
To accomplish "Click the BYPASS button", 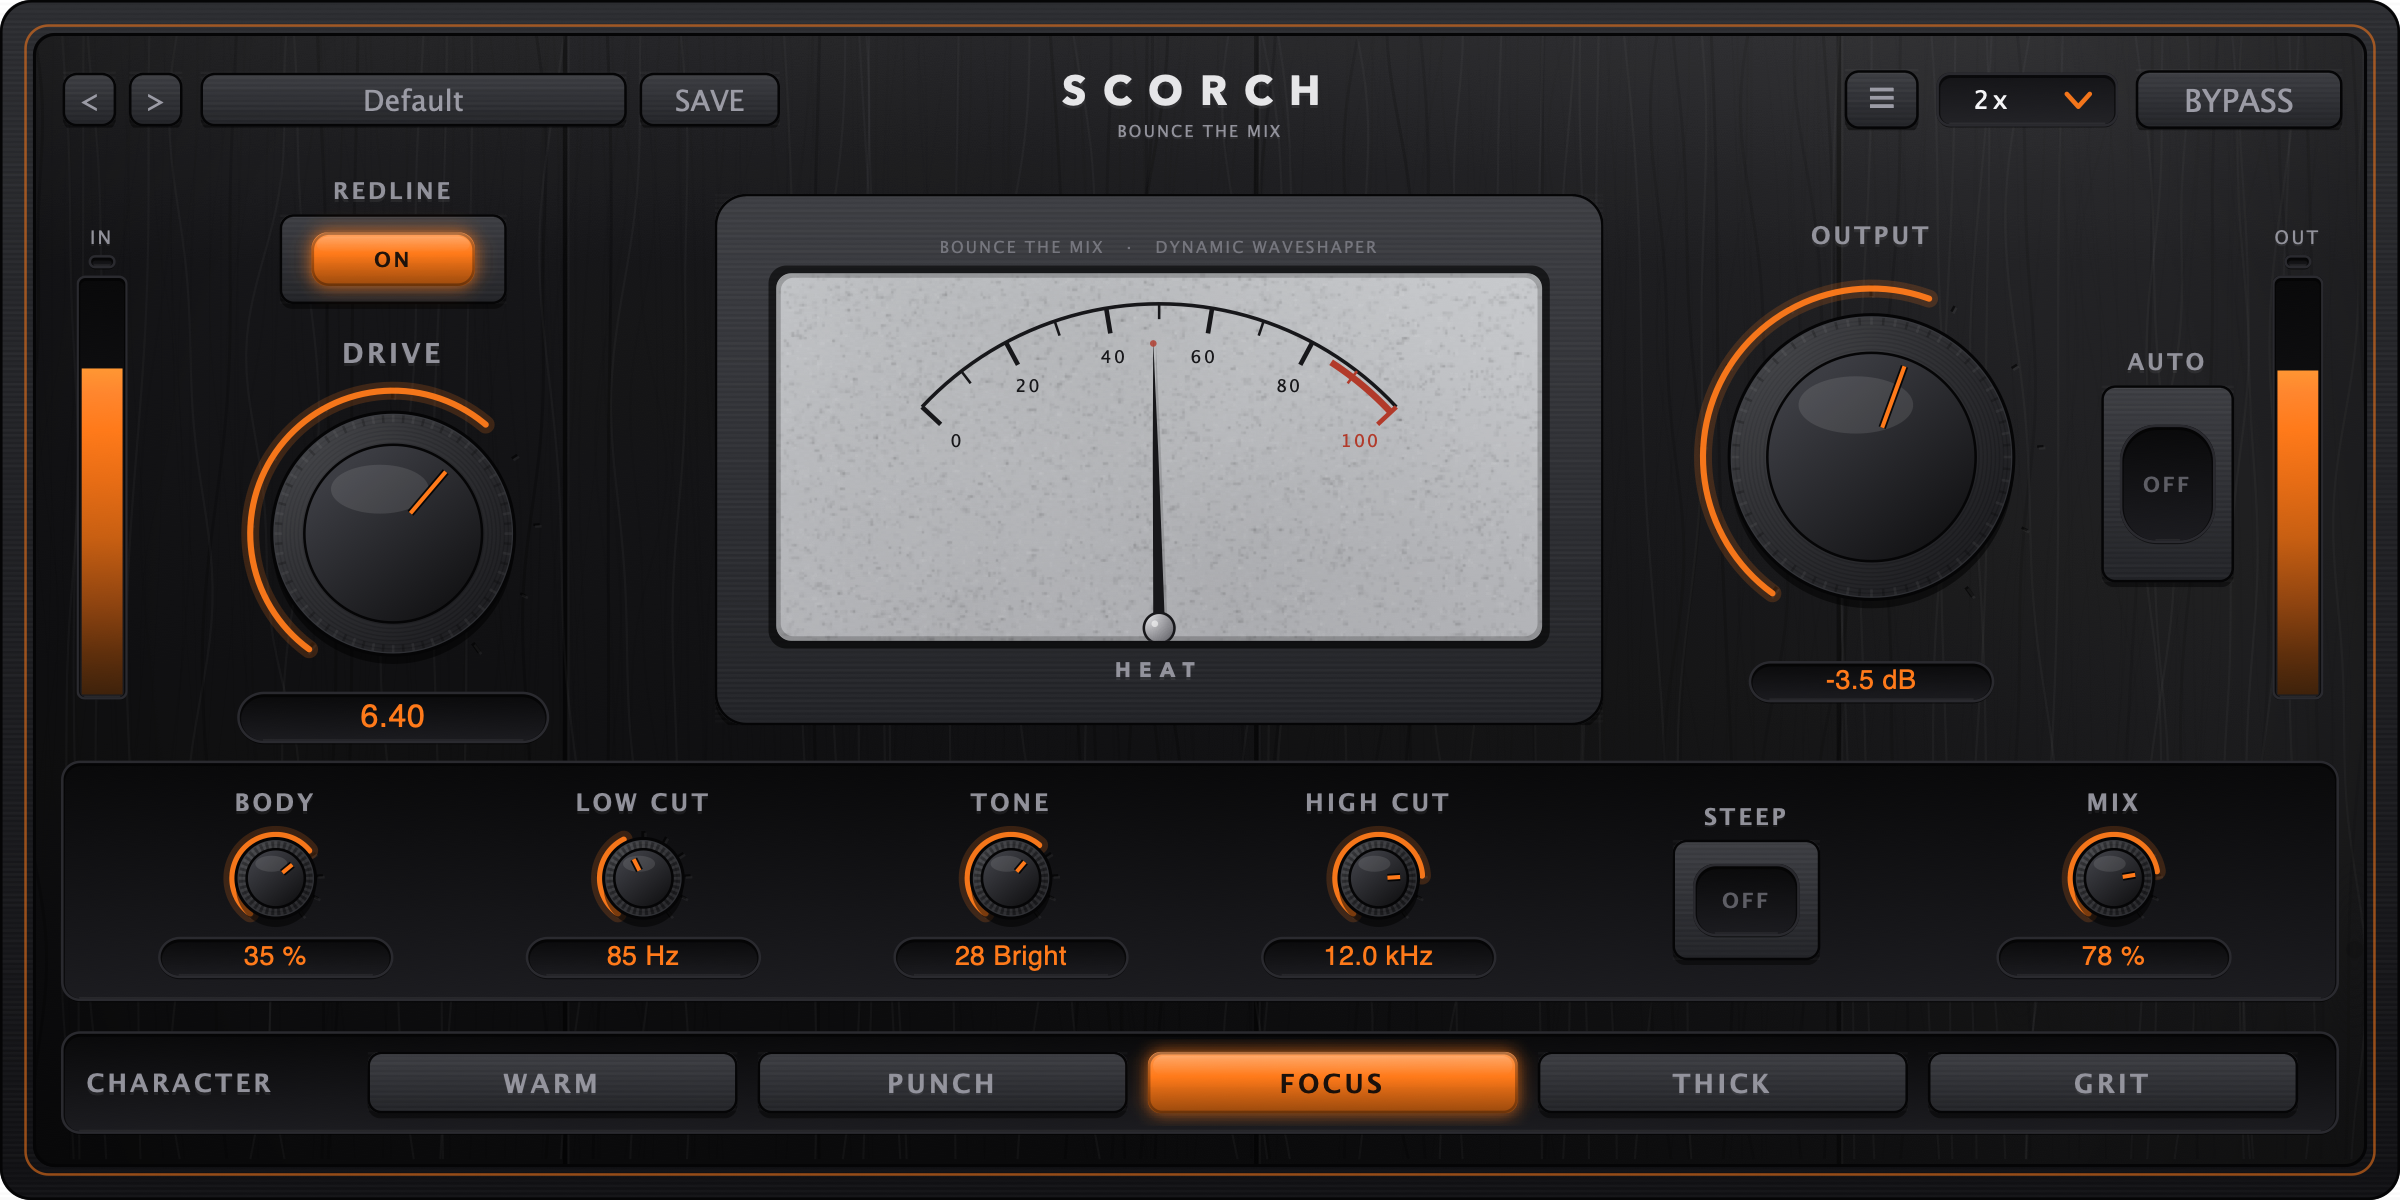I will (2238, 100).
